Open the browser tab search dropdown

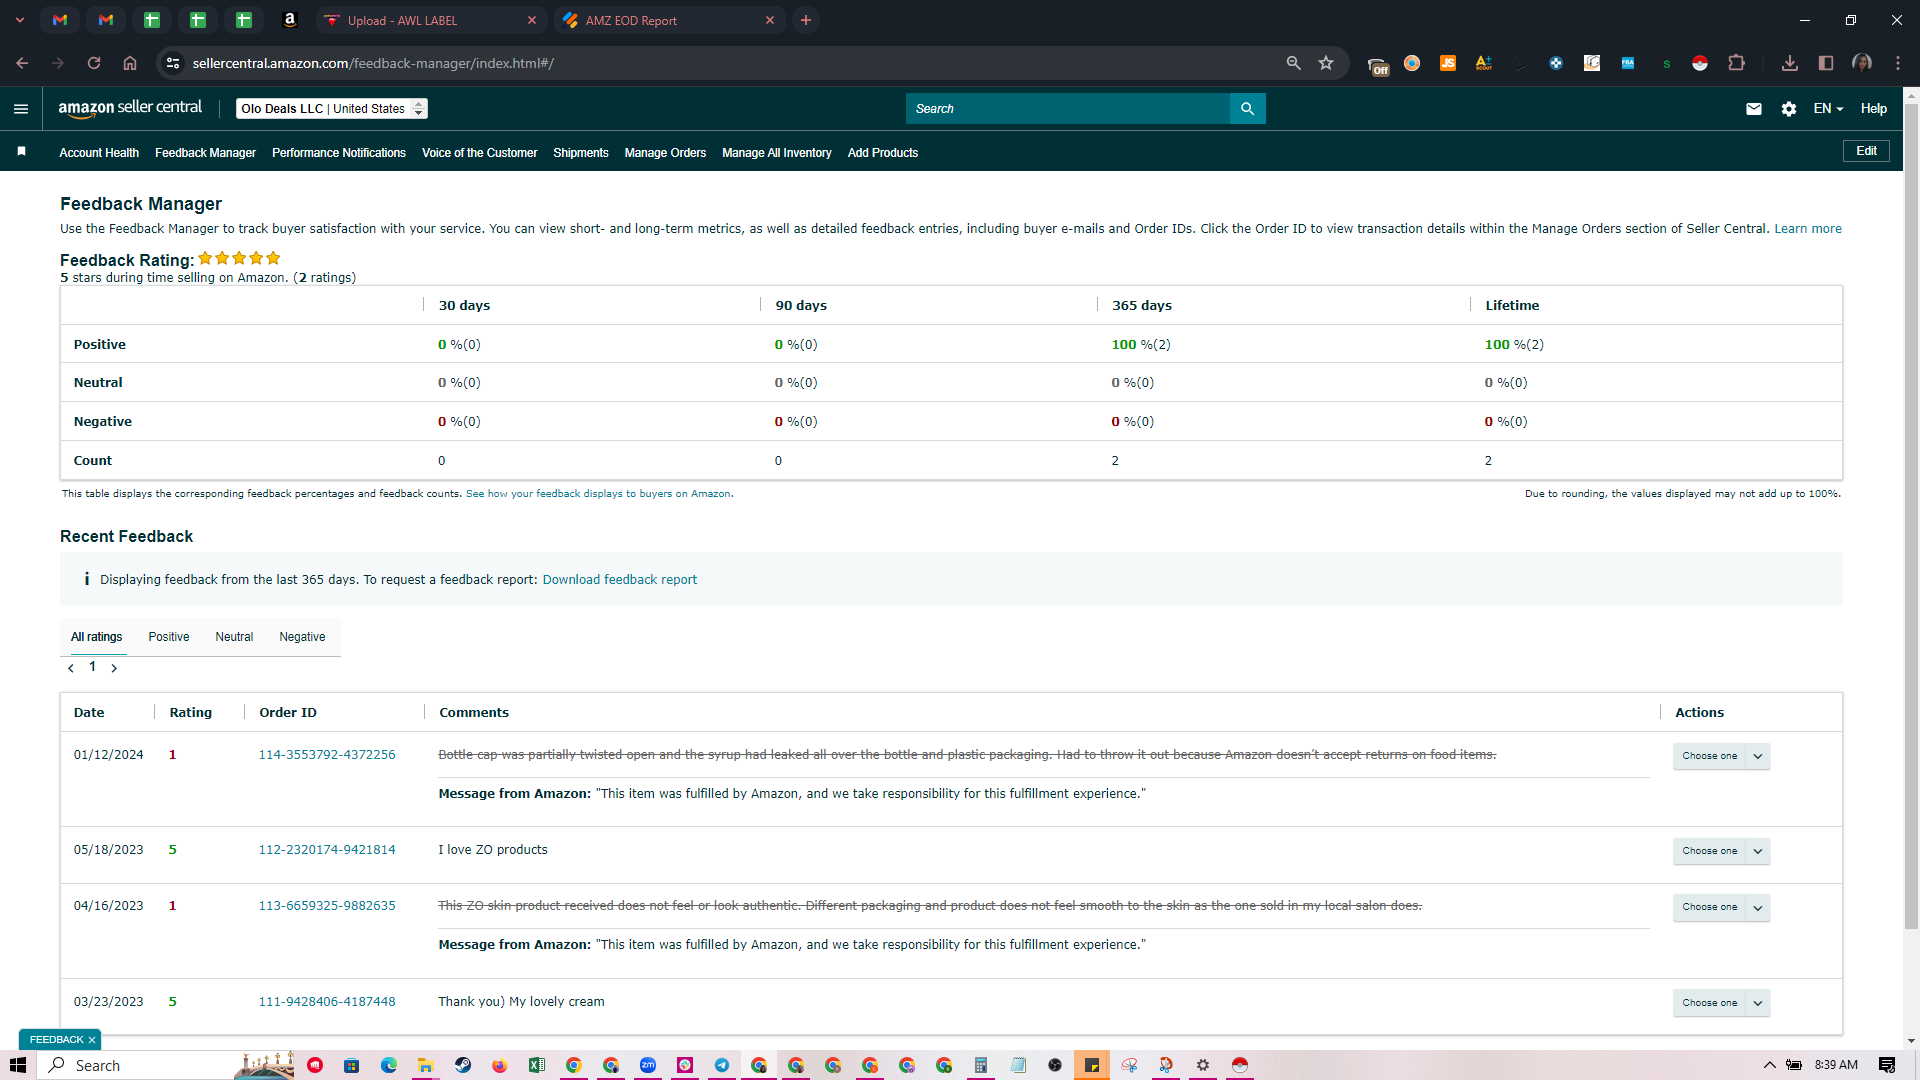click(19, 20)
